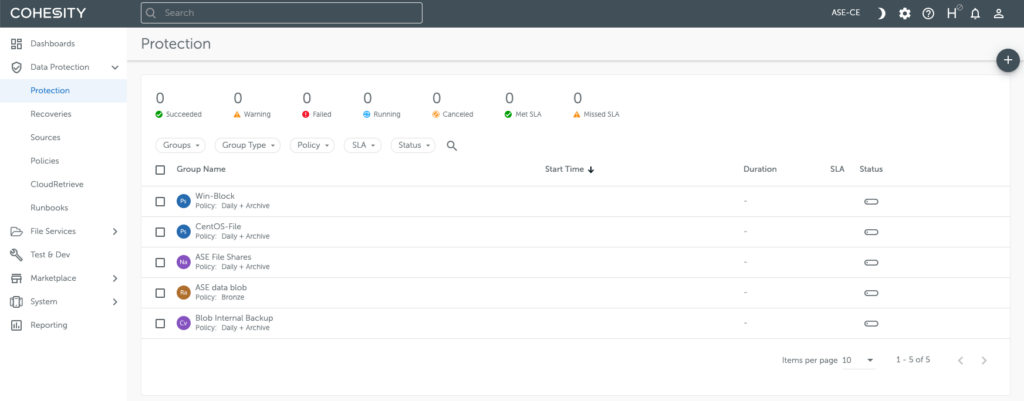Image resolution: width=1024 pixels, height=401 pixels.
Task: Click the filter search magnifier icon
Action: click(452, 145)
